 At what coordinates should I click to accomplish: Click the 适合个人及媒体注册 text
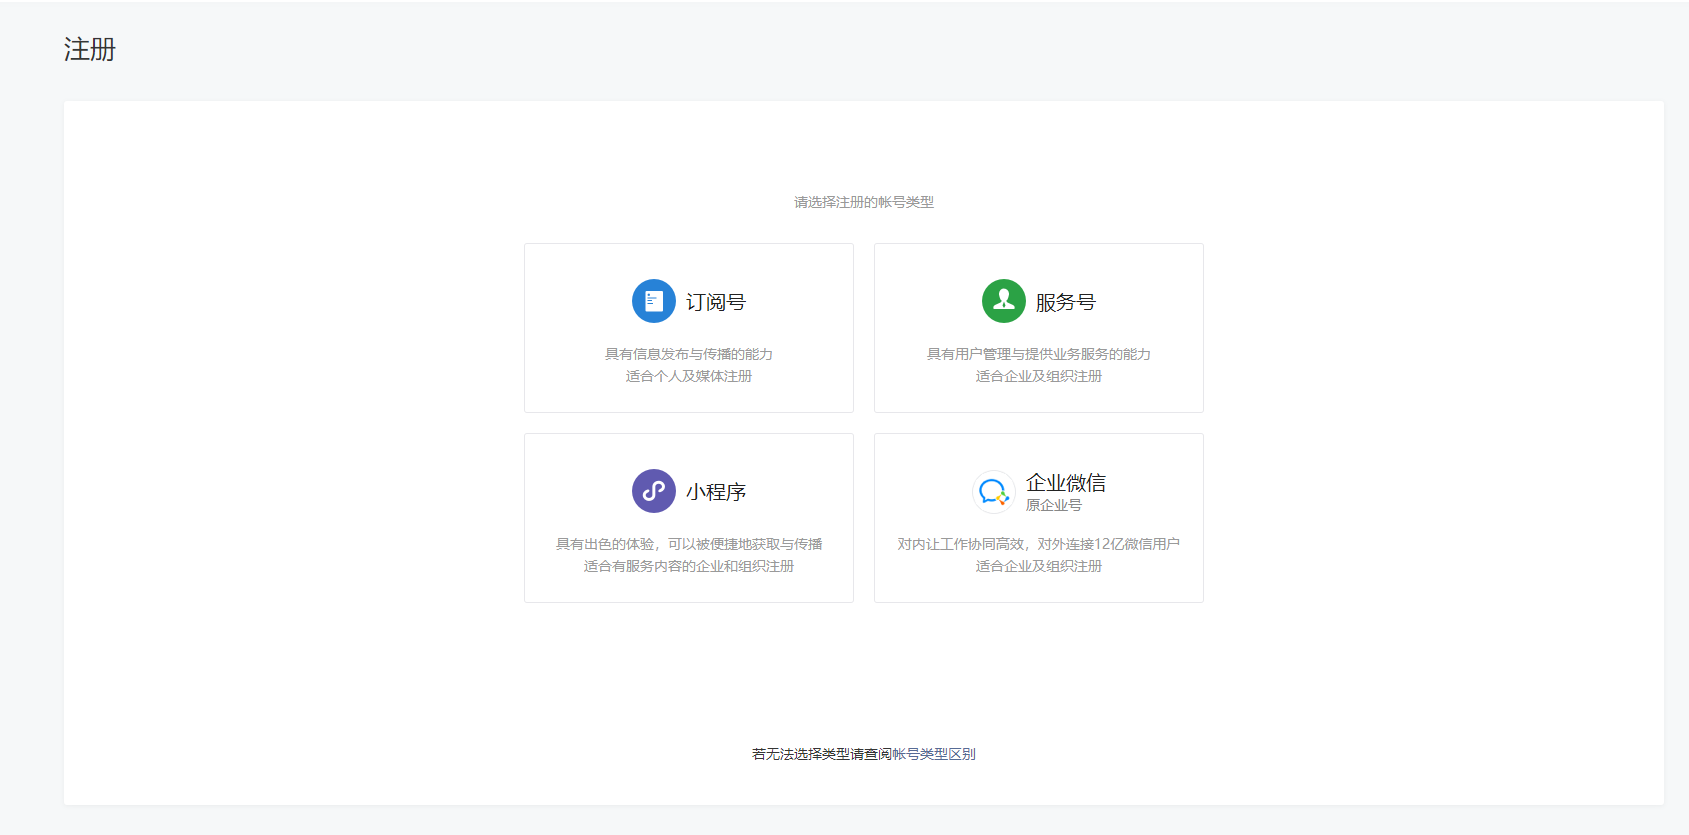[689, 376]
